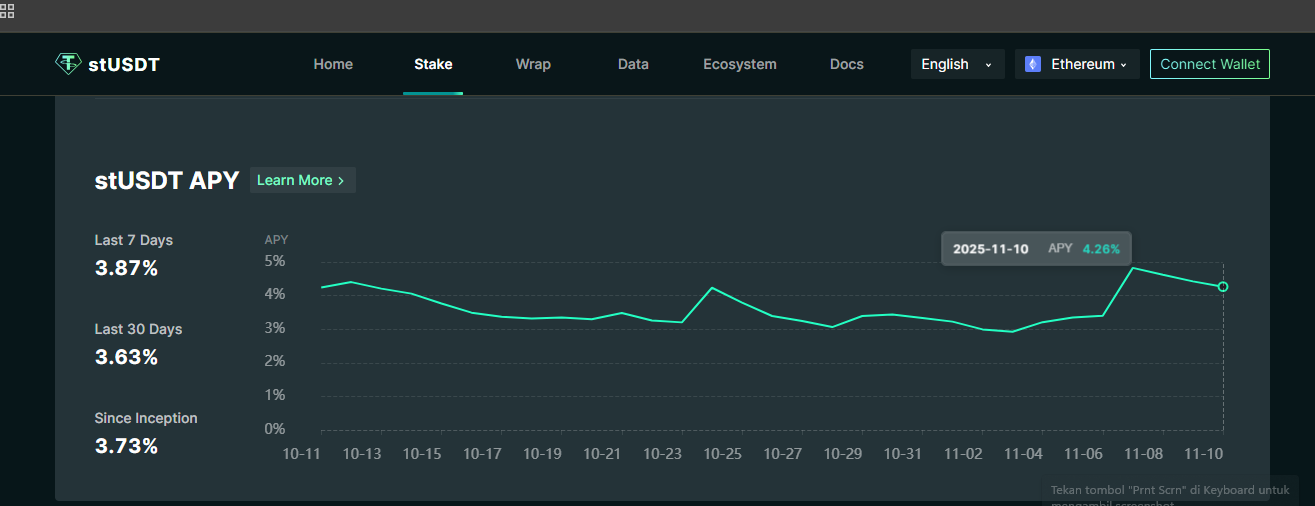Click the 3% y-axis label
The width and height of the screenshot is (1315, 506).
pyautogui.click(x=275, y=328)
